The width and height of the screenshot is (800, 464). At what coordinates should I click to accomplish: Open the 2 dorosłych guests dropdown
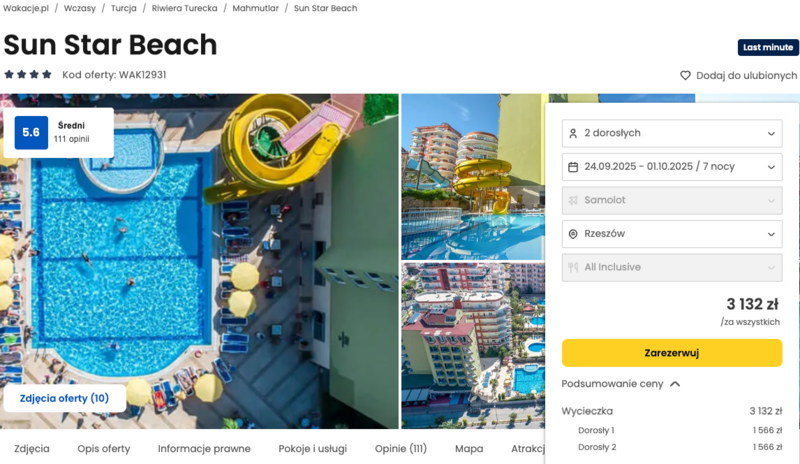pos(672,133)
